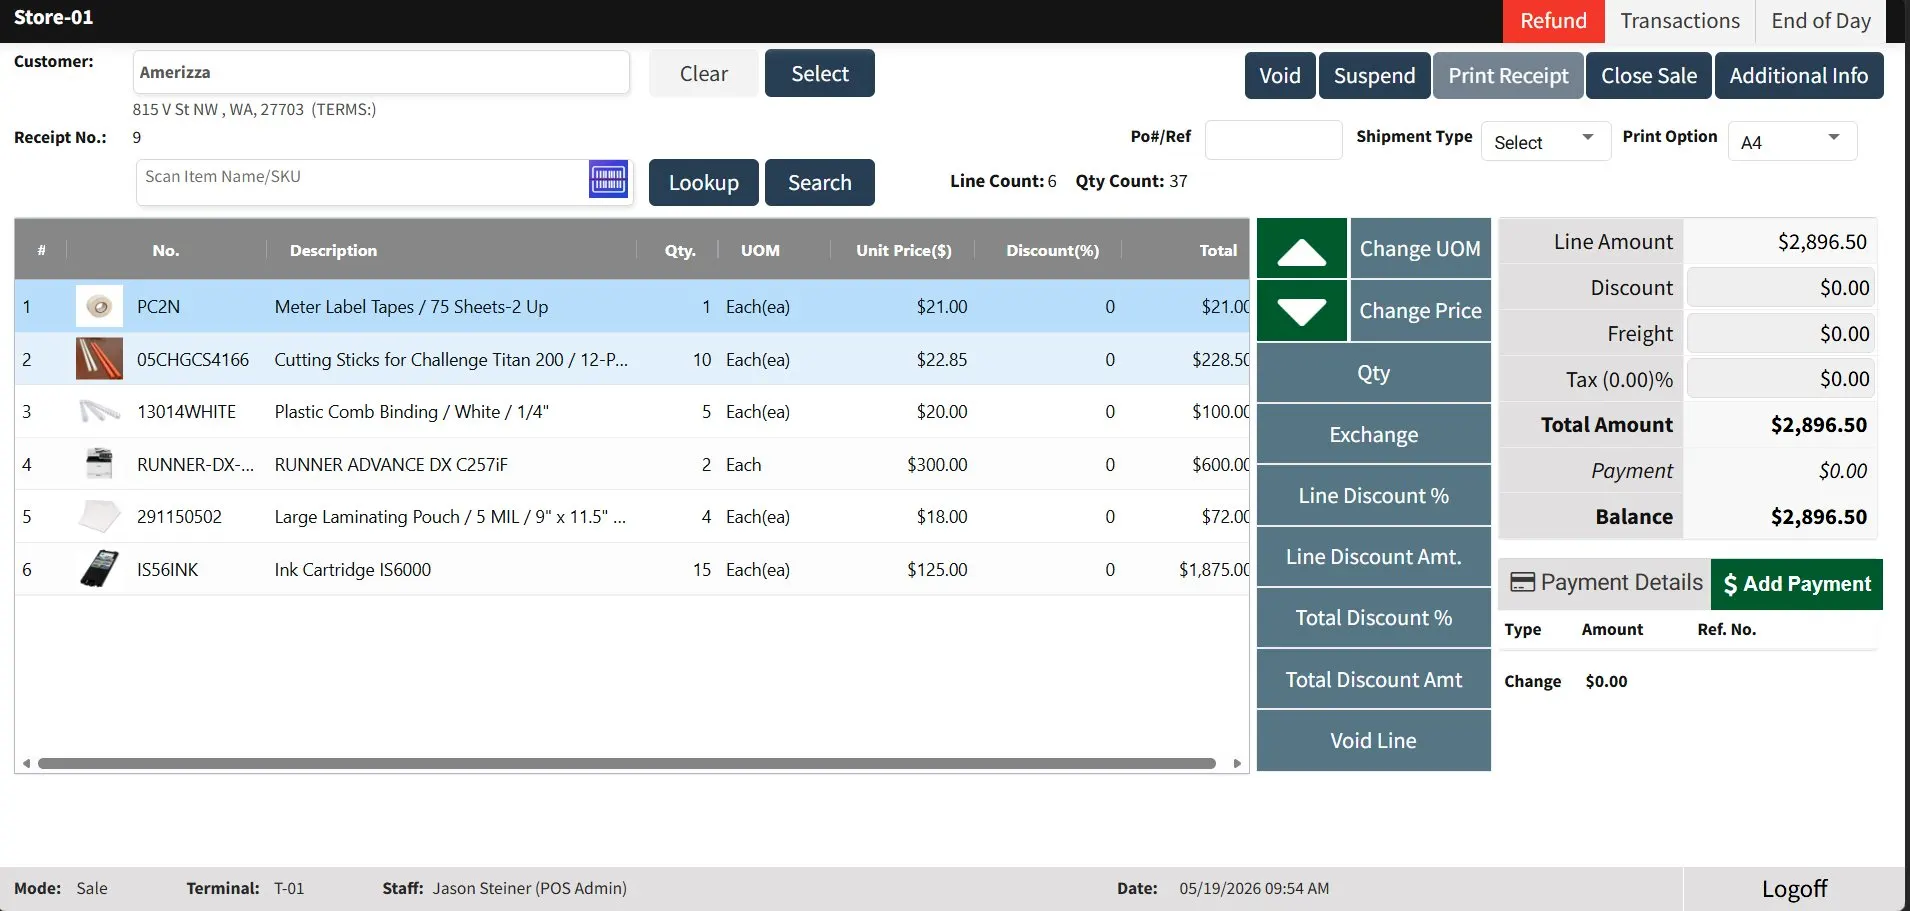Apply Total Discount %
1910x911 pixels.
point(1374,618)
